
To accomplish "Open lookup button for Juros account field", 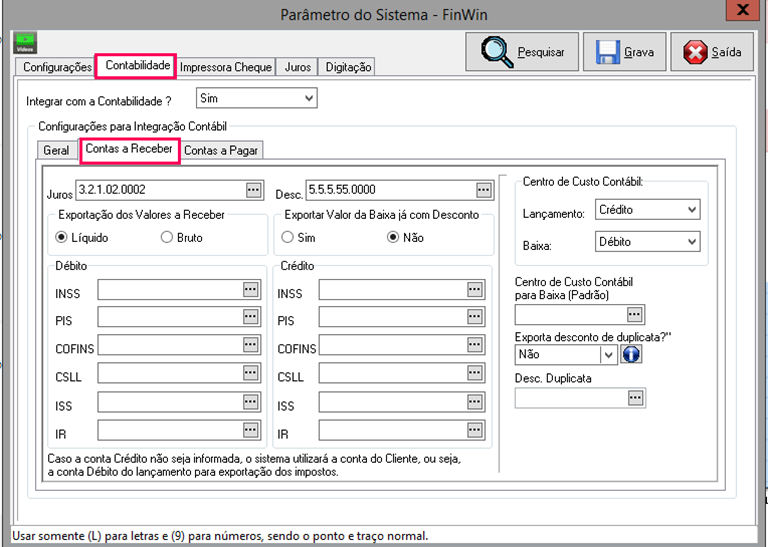I will tap(252, 189).
